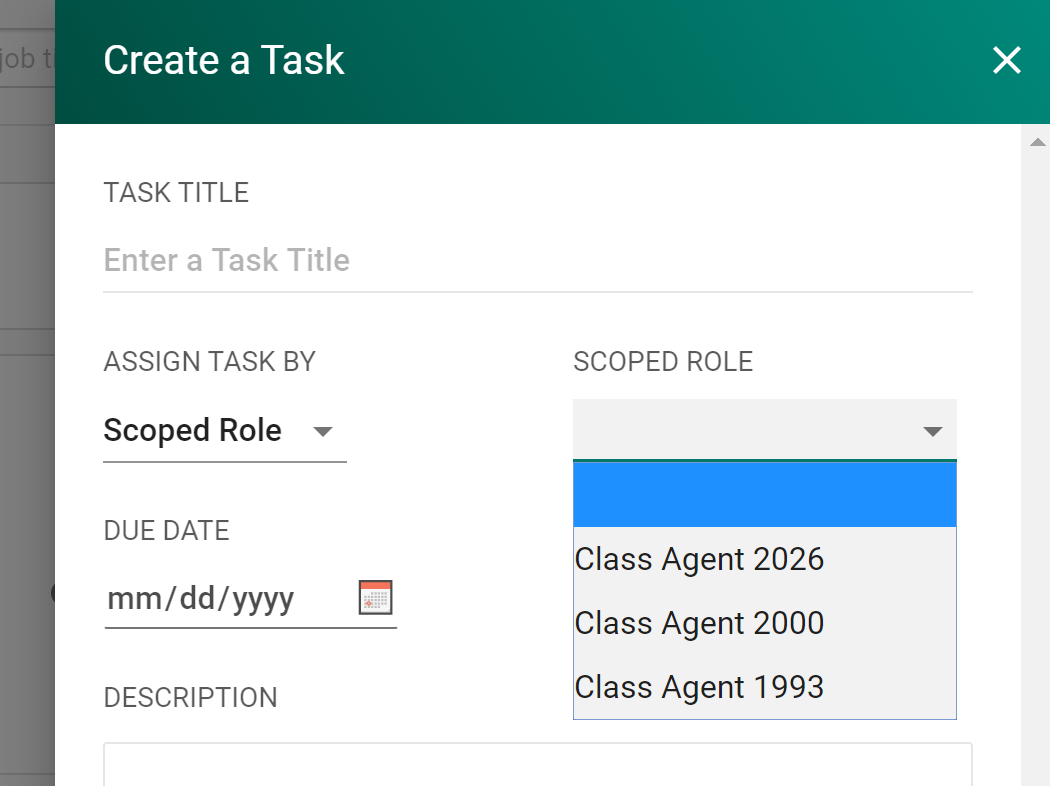
Task: Click the Create a Task header title
Action: [224, 61]
